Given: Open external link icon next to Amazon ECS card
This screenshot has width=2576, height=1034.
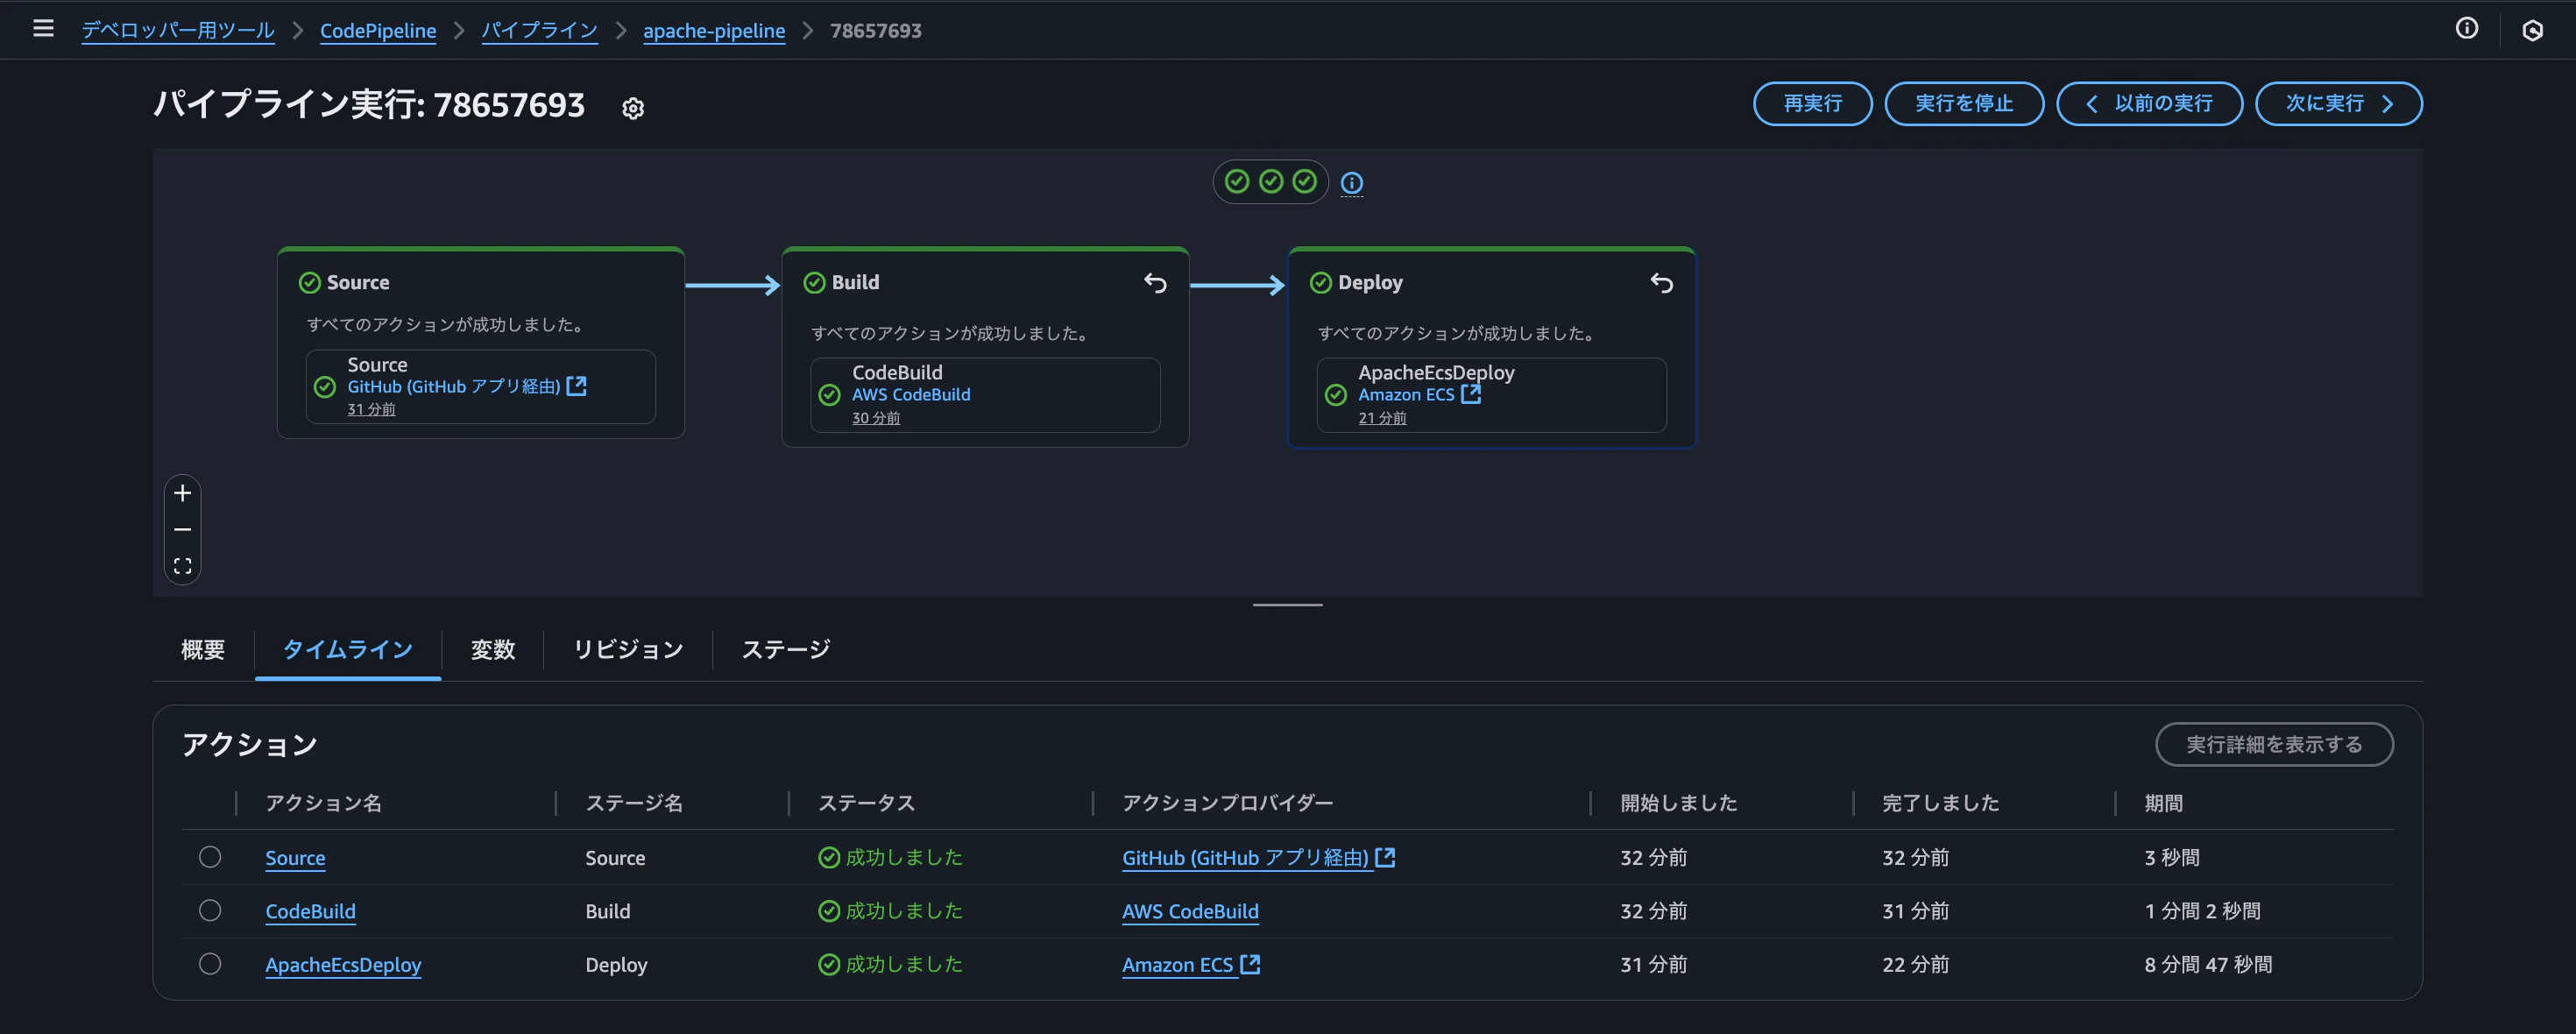Looking at the screenshot, I should point(1471,394).
